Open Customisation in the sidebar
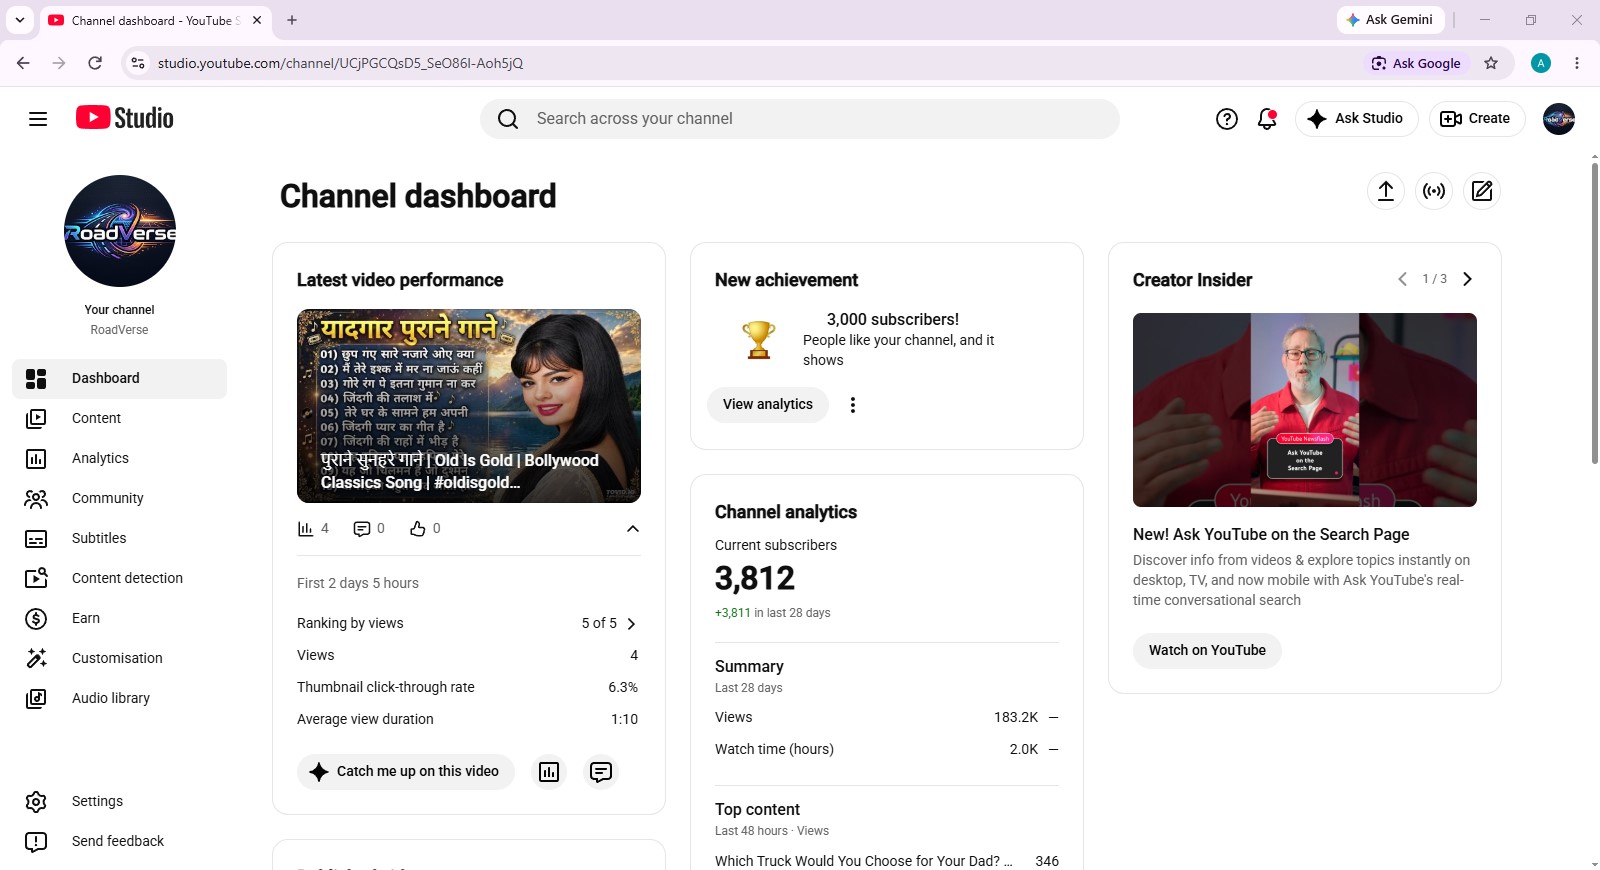This screenshot has height=870, width=1600. click(120, 658)
